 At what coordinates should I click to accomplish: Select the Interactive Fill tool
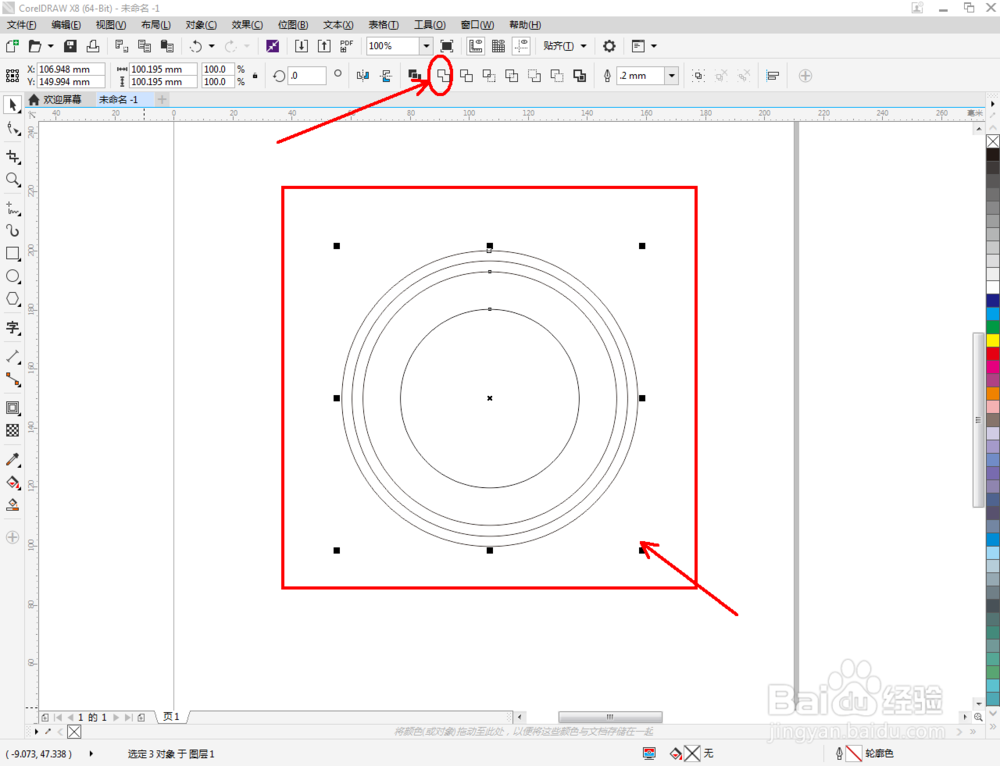(x=13, y=482)
